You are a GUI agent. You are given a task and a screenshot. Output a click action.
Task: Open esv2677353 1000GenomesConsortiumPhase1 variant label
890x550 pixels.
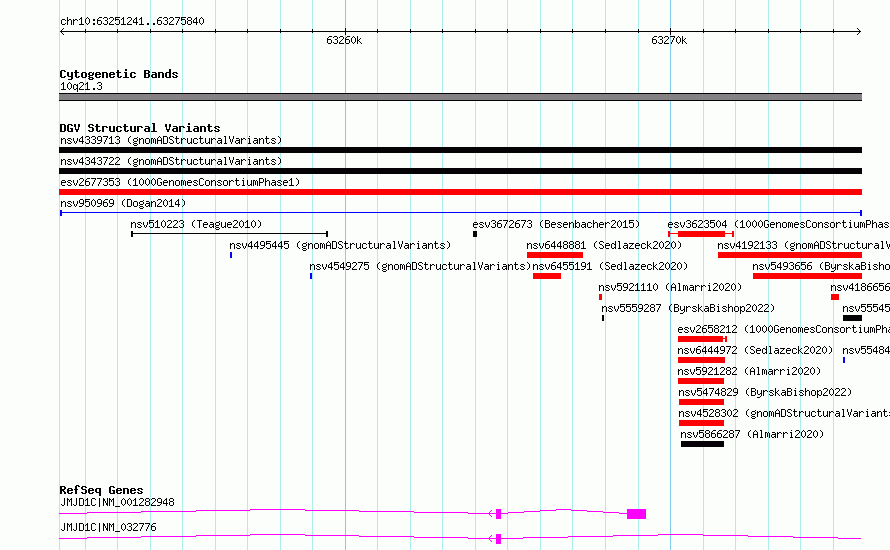point(180,182)
